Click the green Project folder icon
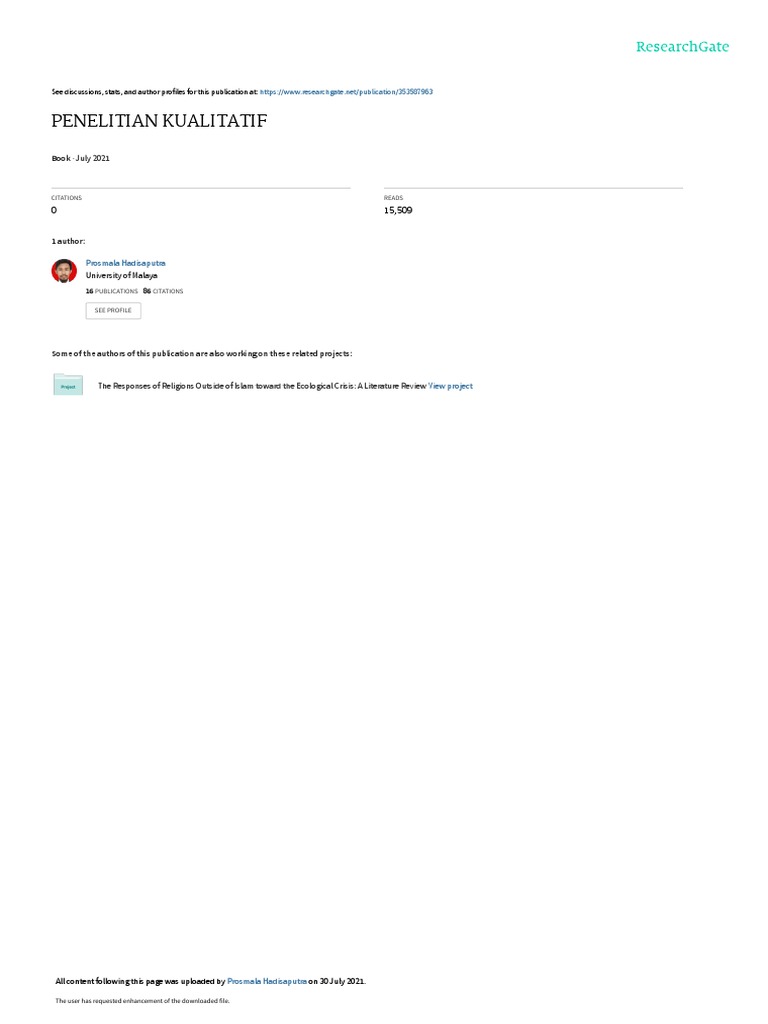 [x=68, y=385]
